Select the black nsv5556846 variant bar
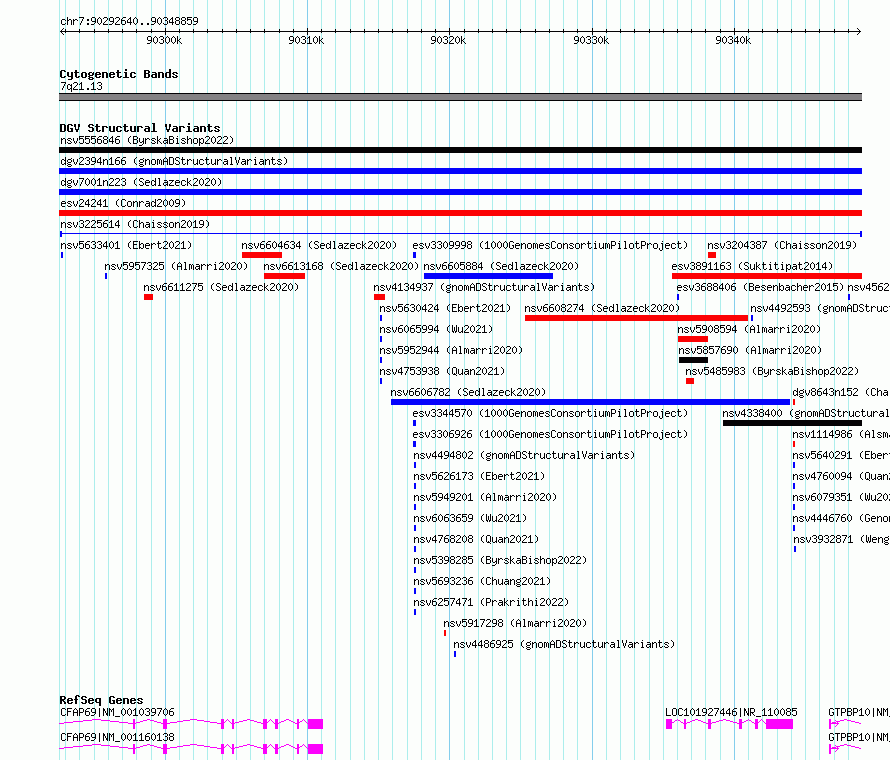Viewport: 890px width, 760px height. pos(460,150)
